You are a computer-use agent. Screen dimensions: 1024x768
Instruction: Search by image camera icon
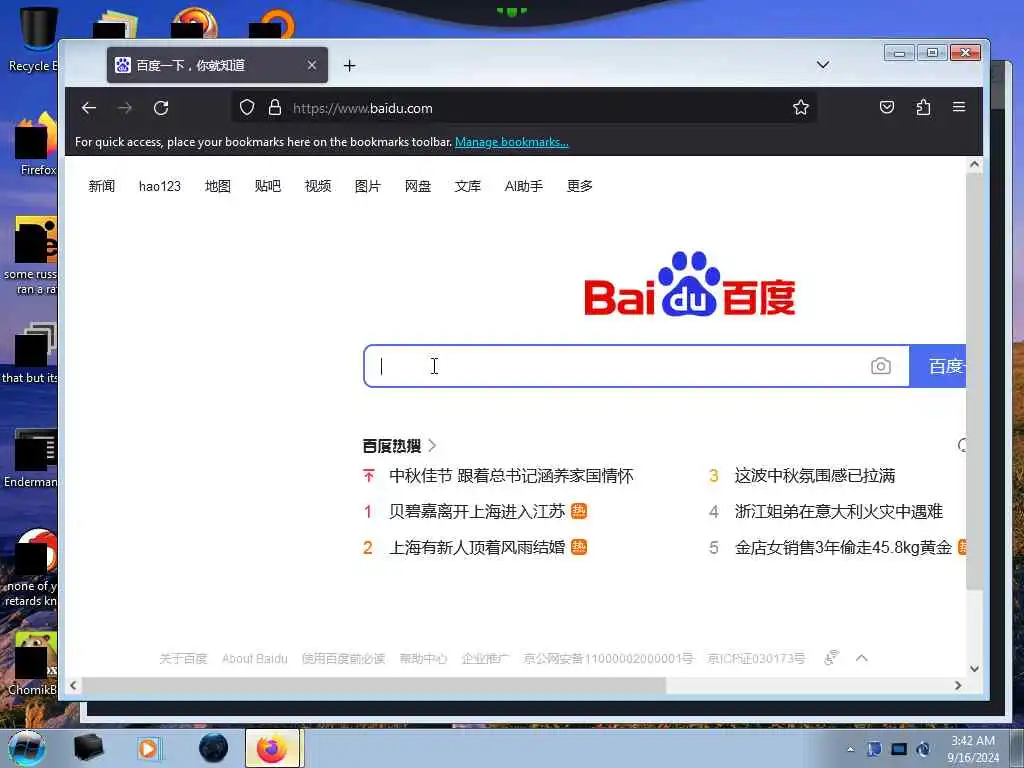pos(880,366)
